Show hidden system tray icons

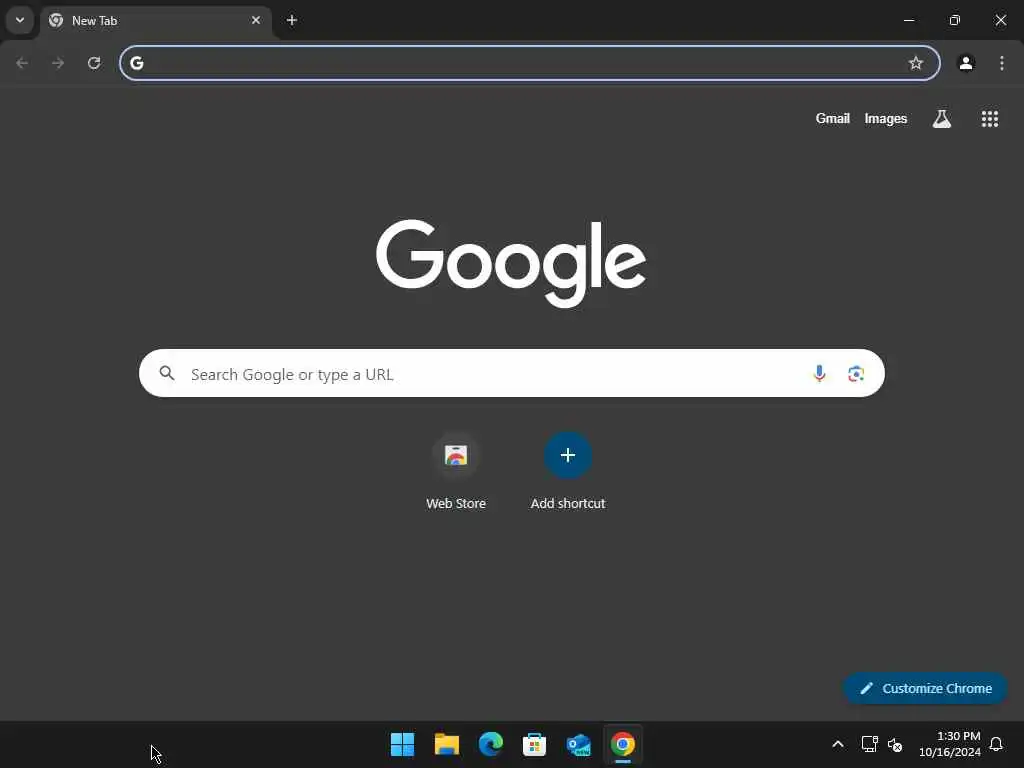pos(837,744)
